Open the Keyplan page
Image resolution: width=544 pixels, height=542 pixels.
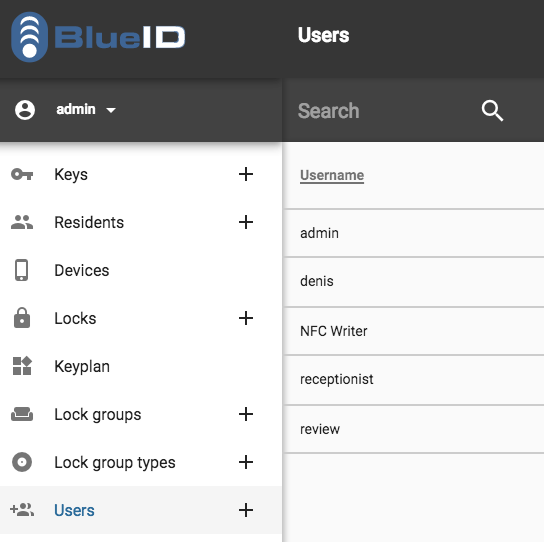(141, 366)
